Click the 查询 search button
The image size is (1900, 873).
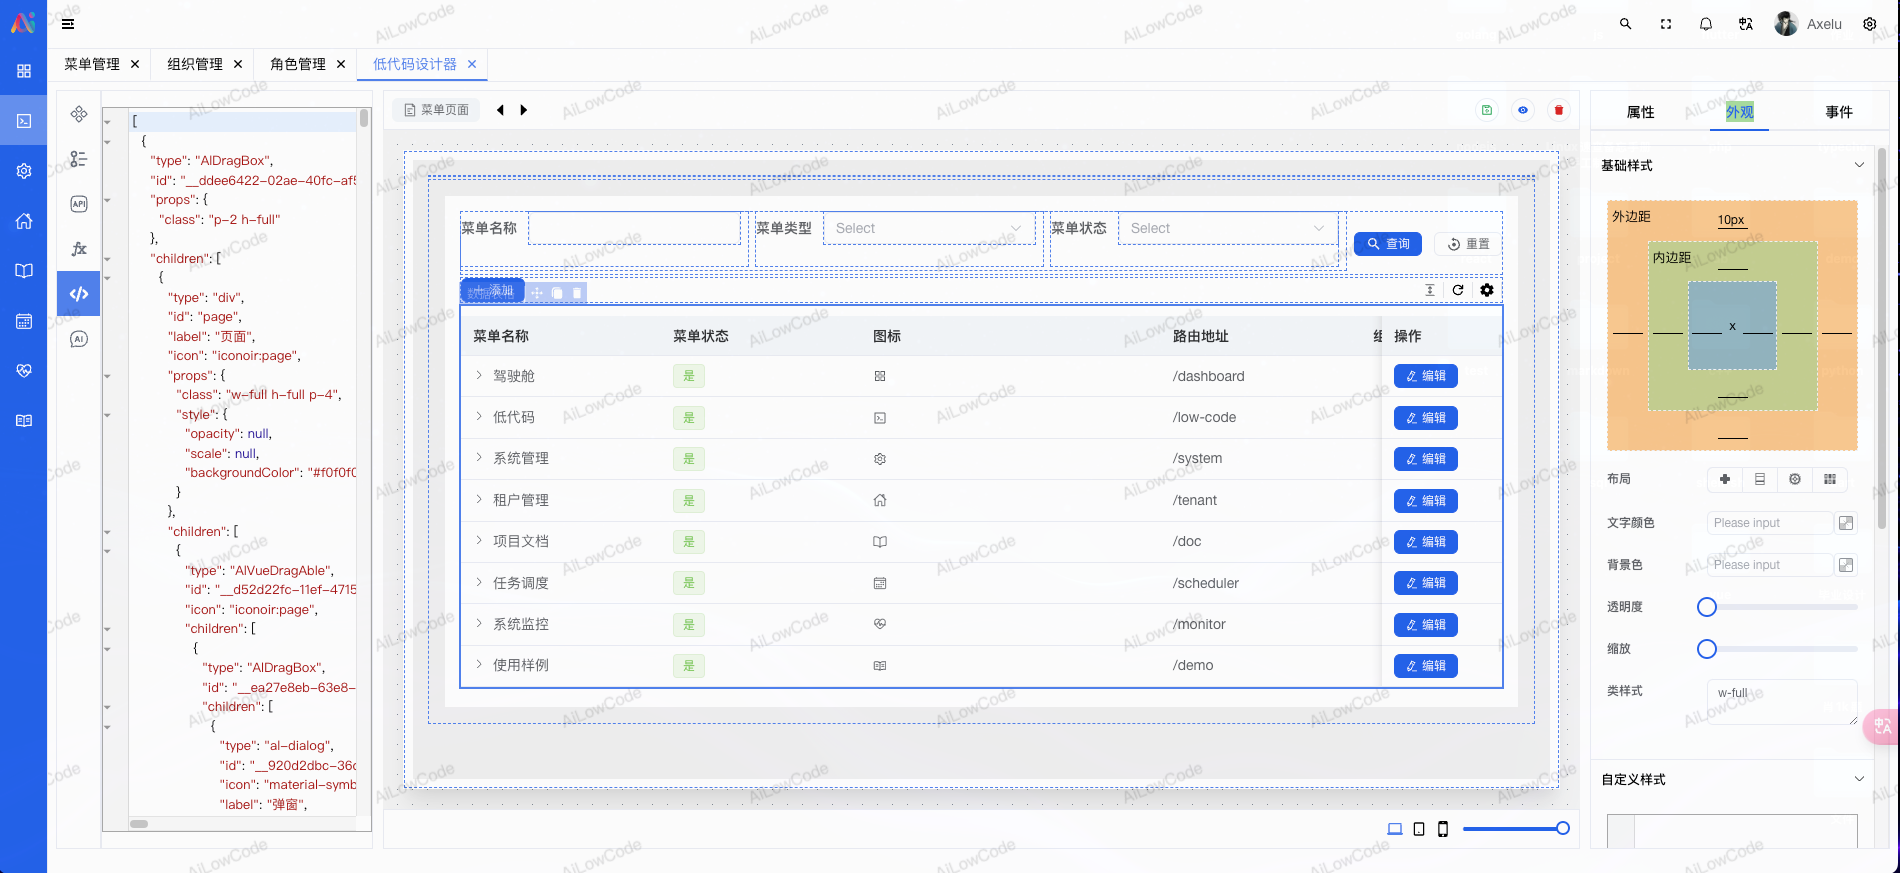[x=1388, y=244]
